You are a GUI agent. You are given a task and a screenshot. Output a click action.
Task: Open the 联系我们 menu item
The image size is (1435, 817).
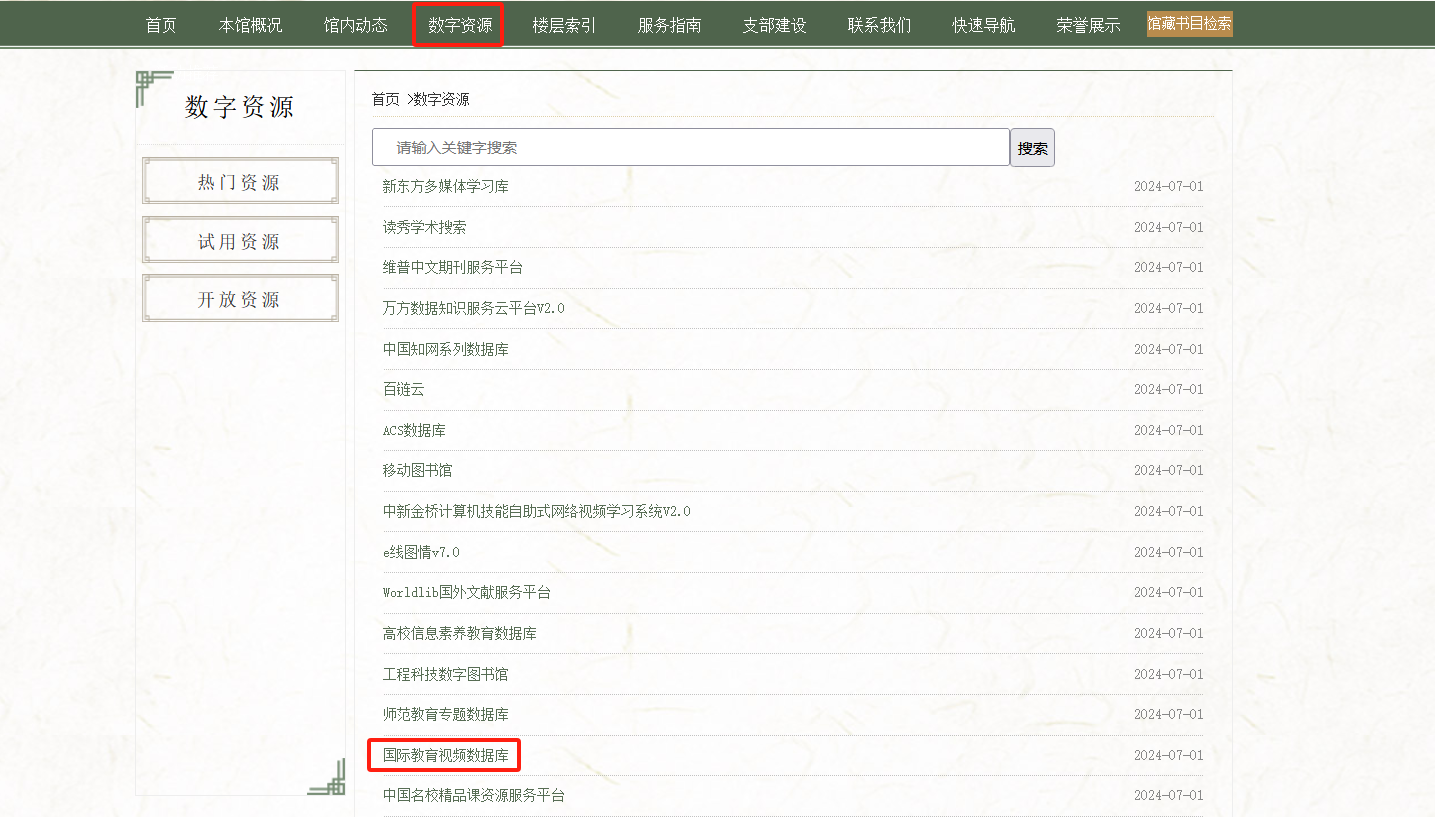click(879, 25)
